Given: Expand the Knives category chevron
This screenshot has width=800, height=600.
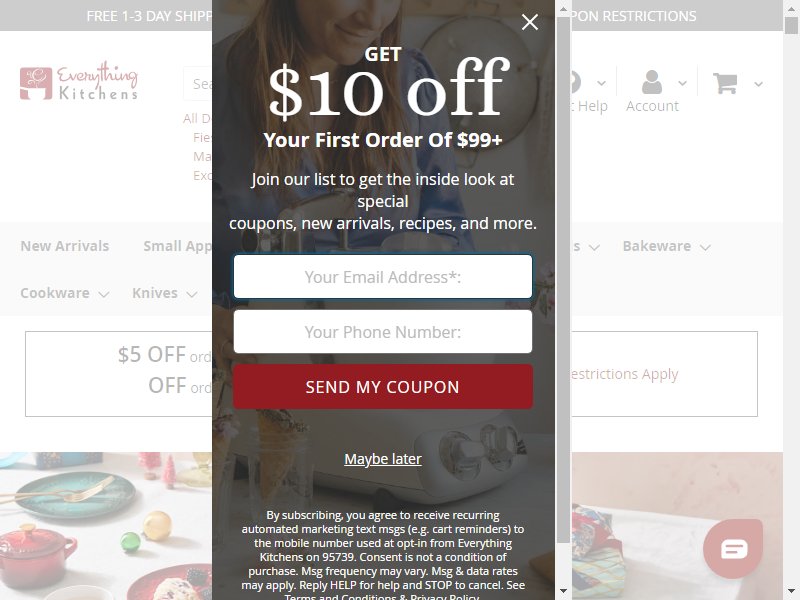Looking at the screenshot, I should tap(192, 294).
